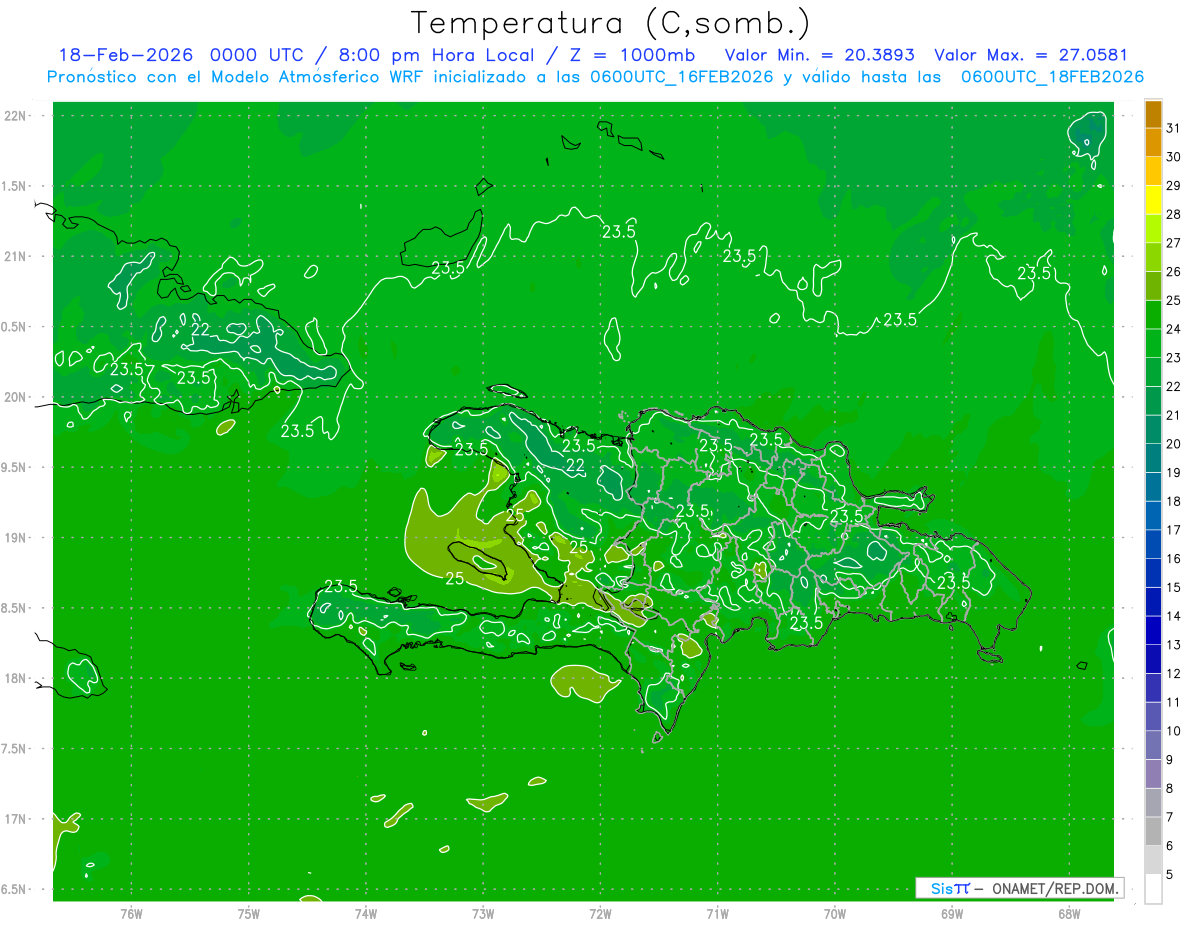The image size is (1200, 927).
Task: Click the 20N latitude axis label
Action: 17,397
